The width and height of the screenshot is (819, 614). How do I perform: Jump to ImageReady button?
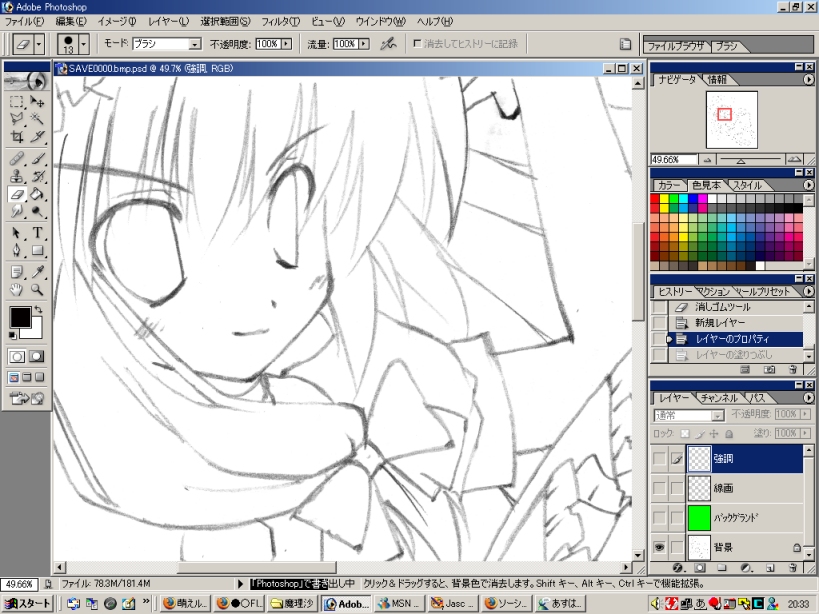(x=27, y=398)
